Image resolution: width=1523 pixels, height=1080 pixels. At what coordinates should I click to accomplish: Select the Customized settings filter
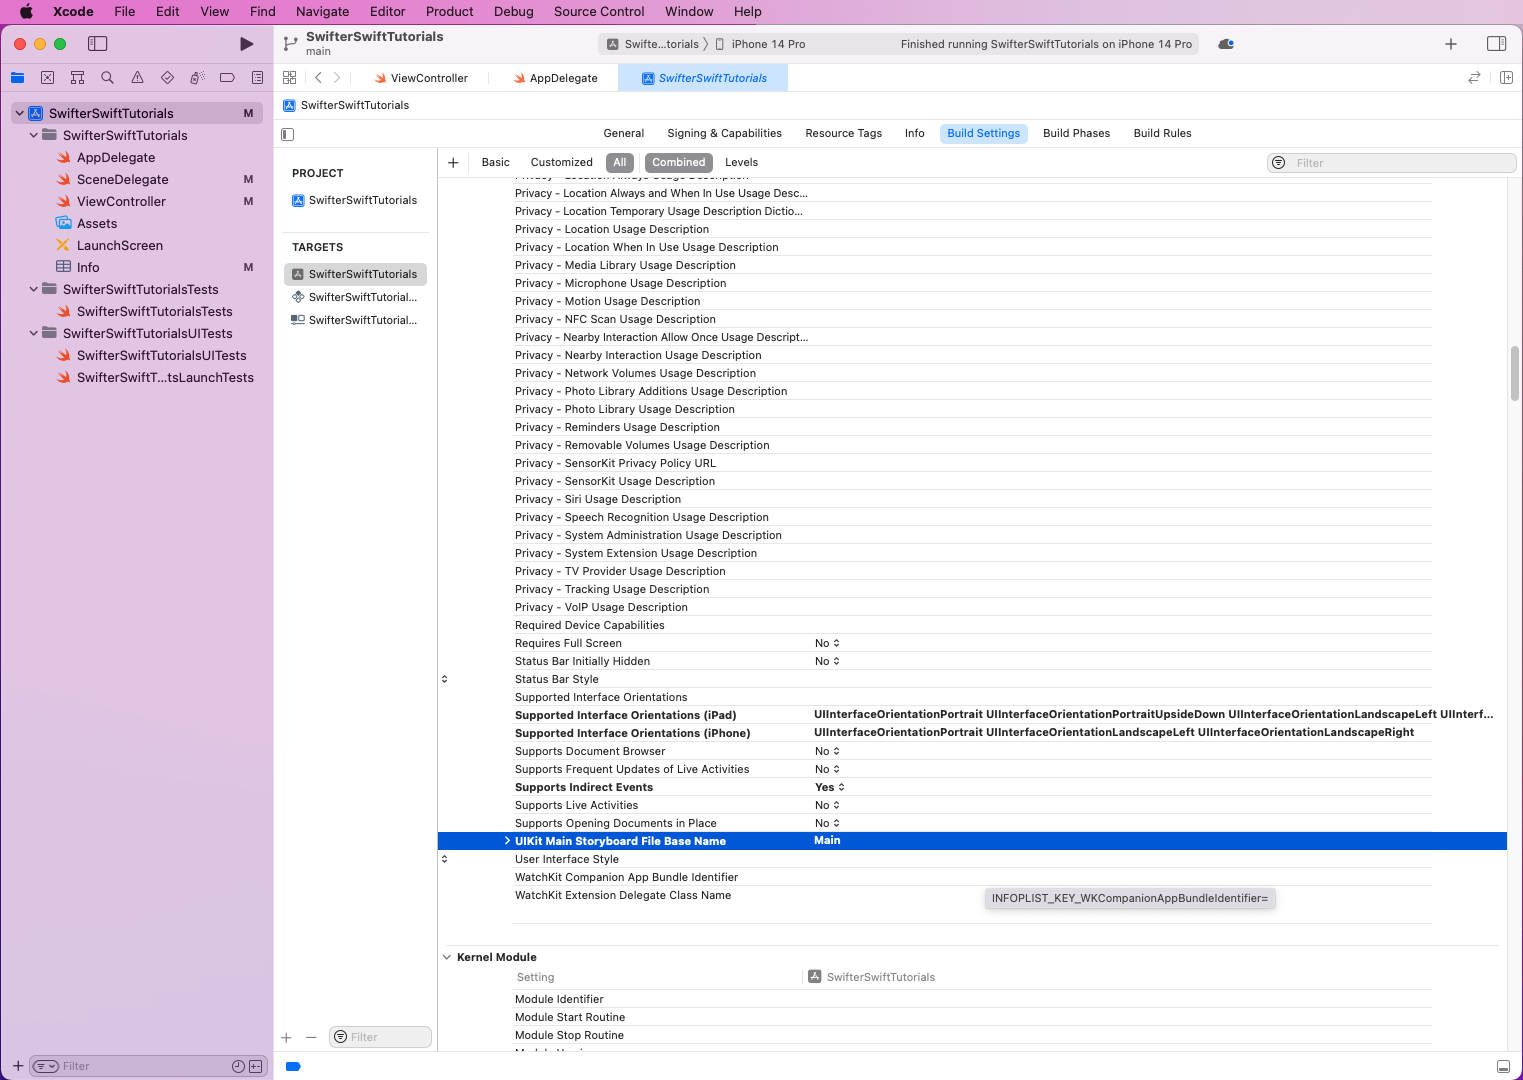point(561,162)
